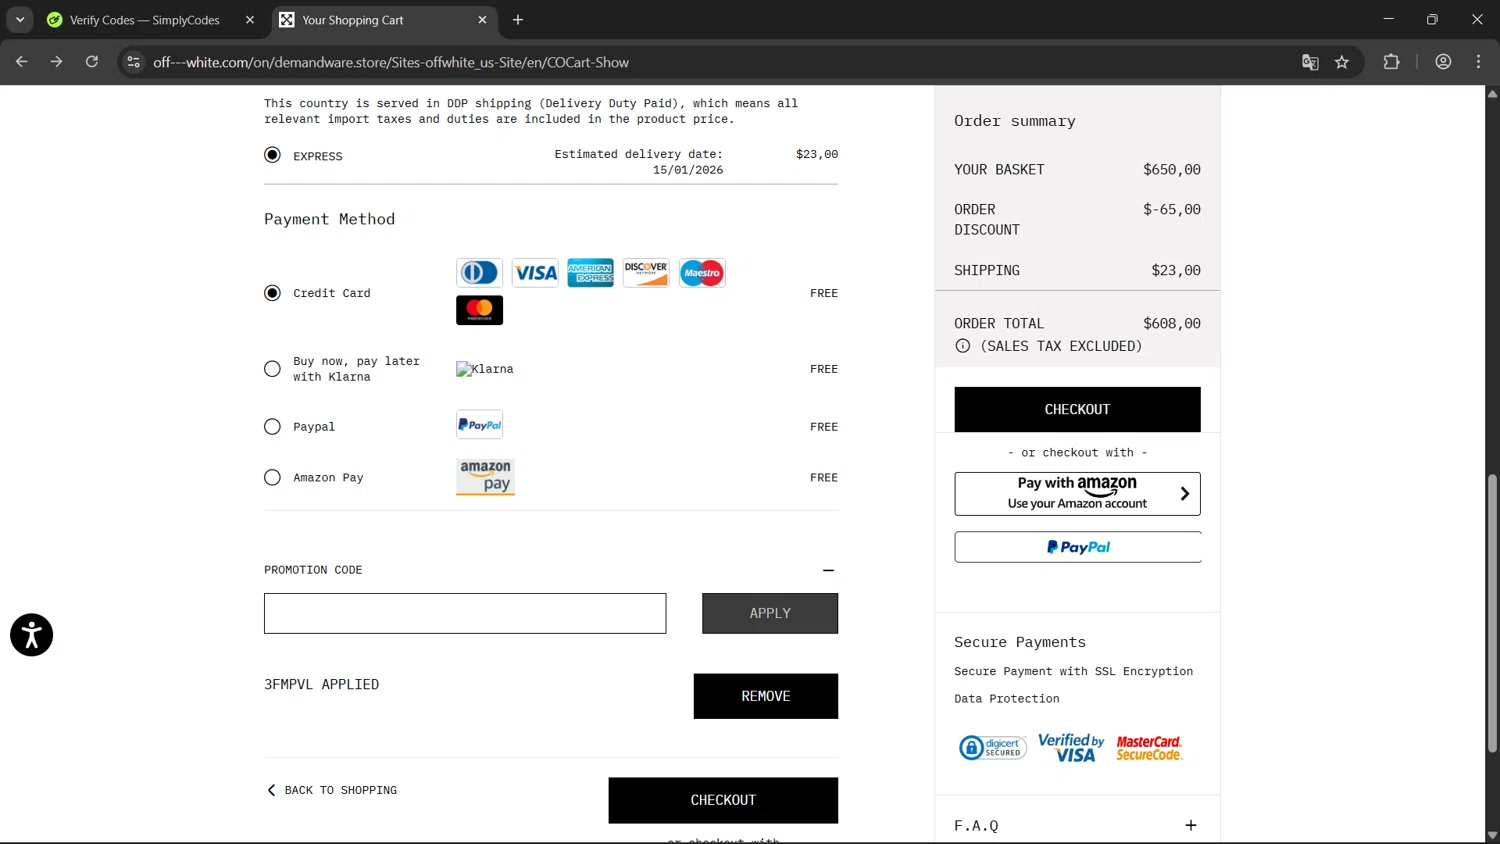Click the PayPal logo beside the Paypal option
This screenshot has width=1500, height=844.
pyautogui.click(x=479, y=425)
